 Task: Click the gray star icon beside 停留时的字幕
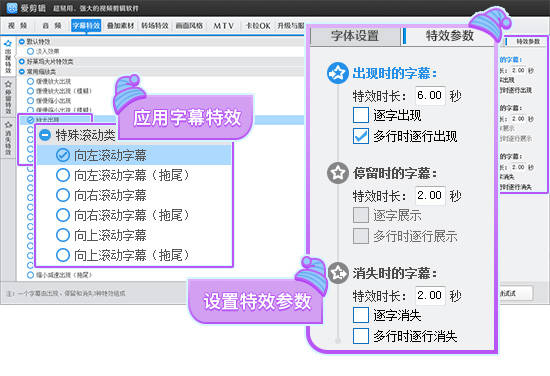click(x=338, y=173)
